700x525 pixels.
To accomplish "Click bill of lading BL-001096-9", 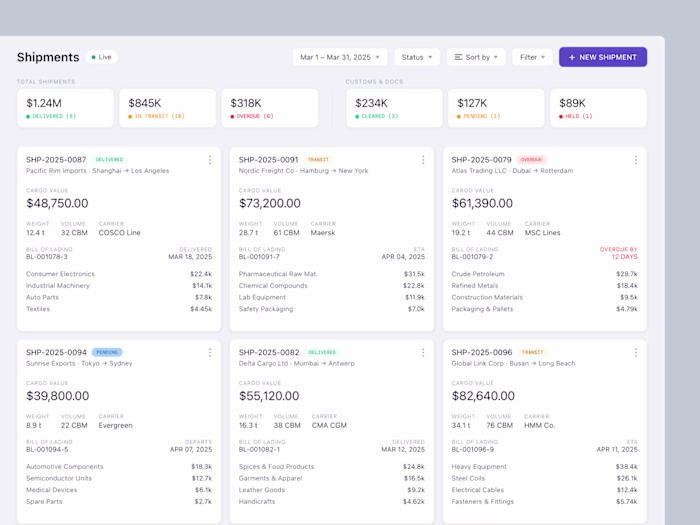I will 473,450.
